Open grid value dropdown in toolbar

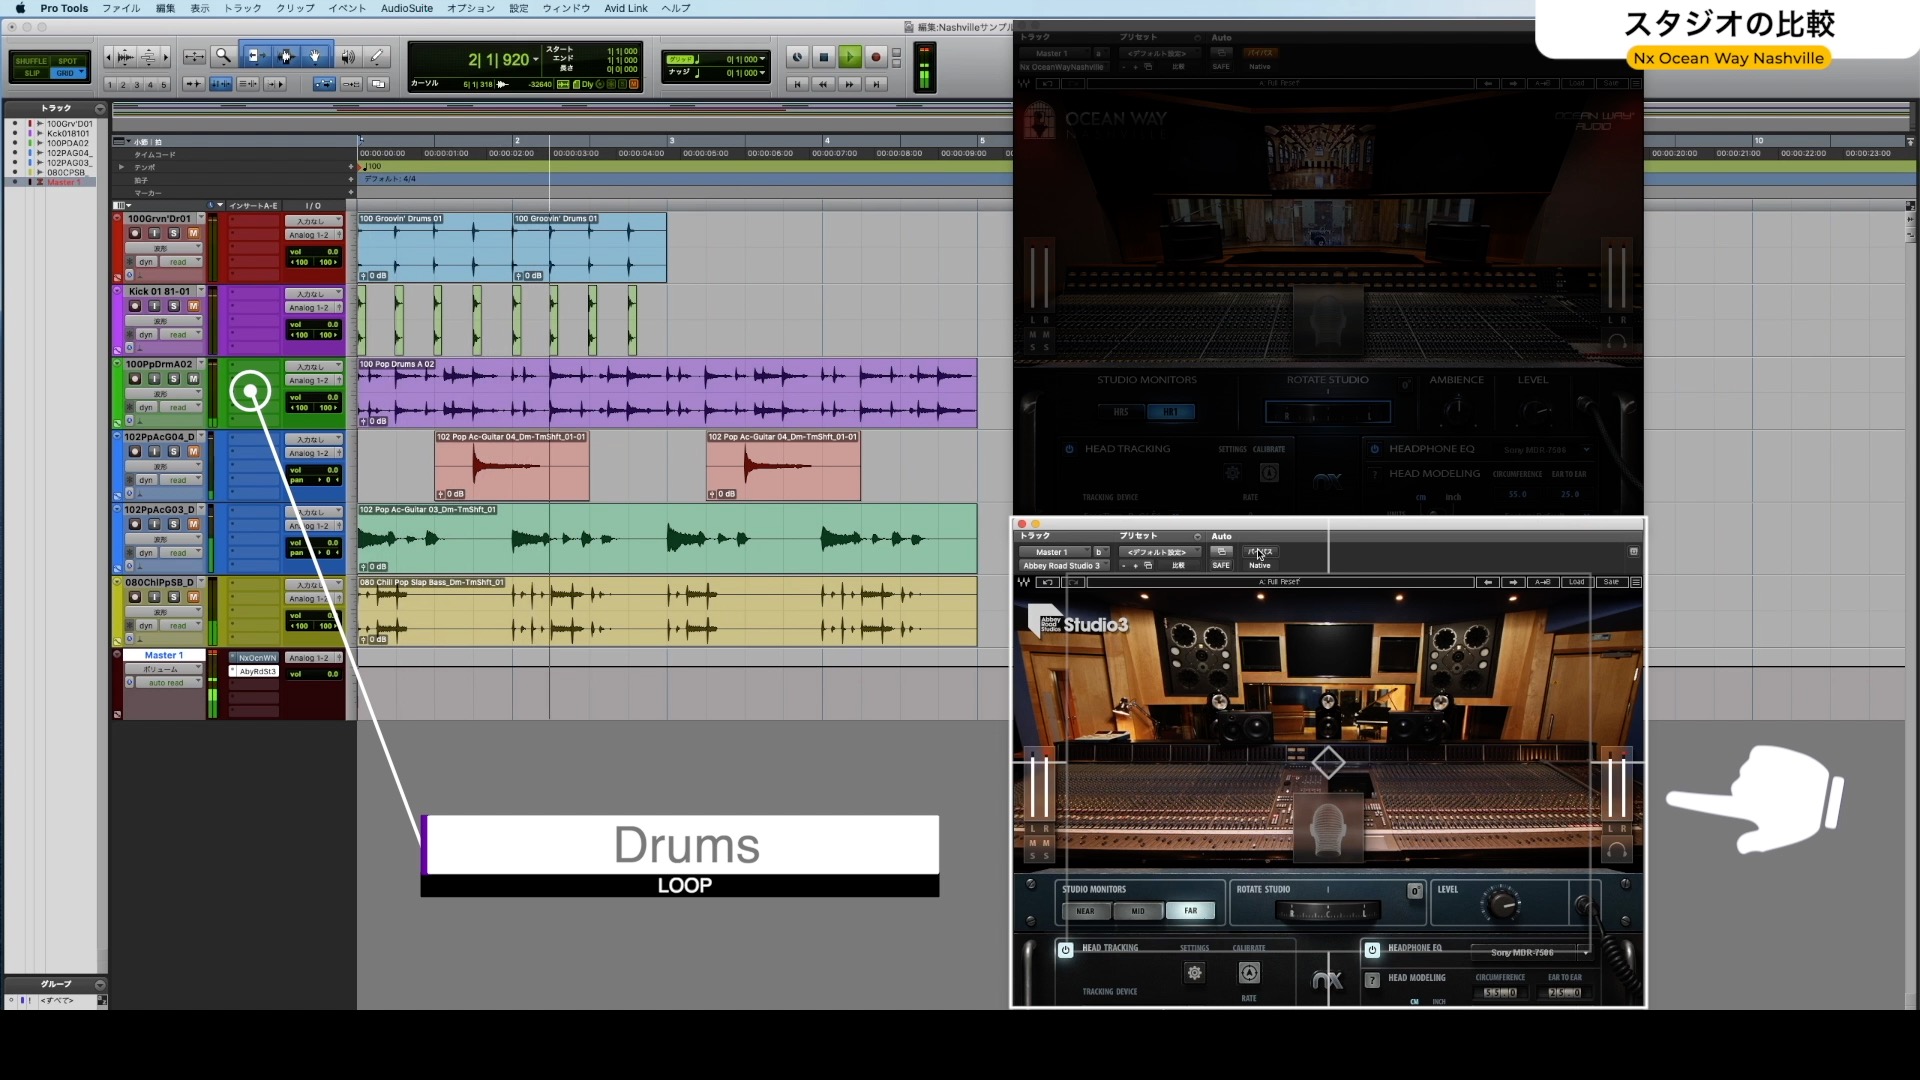click(x=763, y=59)
